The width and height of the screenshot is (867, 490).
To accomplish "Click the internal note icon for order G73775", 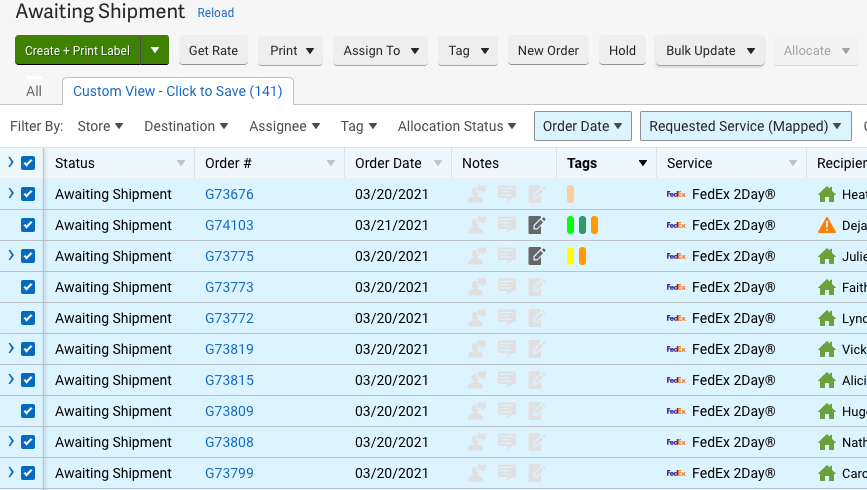I will click(537, 257).
